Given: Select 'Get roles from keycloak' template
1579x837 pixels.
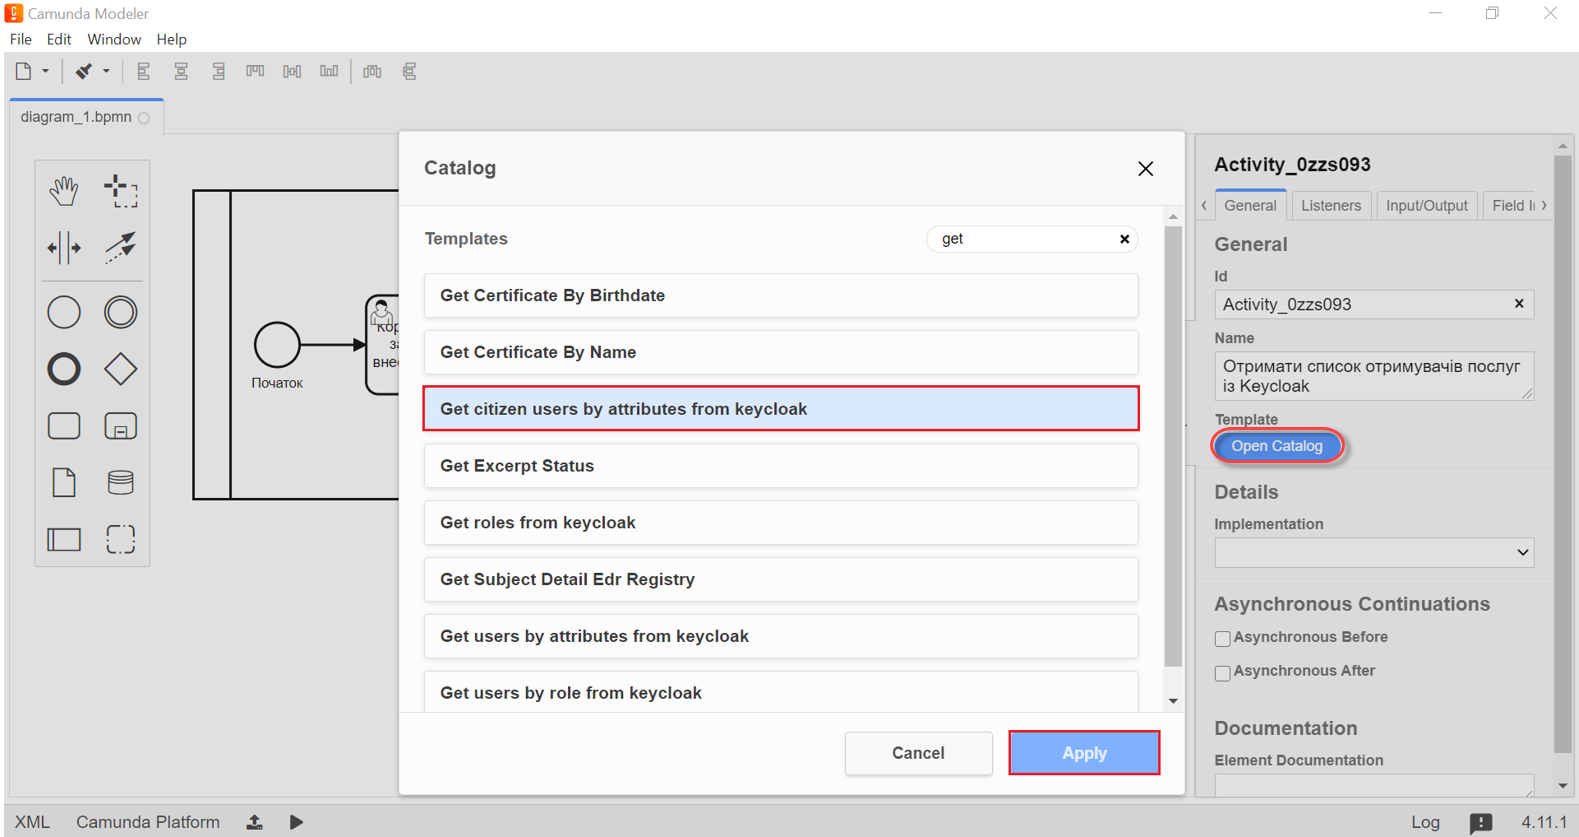Looking at the screenshot, I should coord(781,523).
